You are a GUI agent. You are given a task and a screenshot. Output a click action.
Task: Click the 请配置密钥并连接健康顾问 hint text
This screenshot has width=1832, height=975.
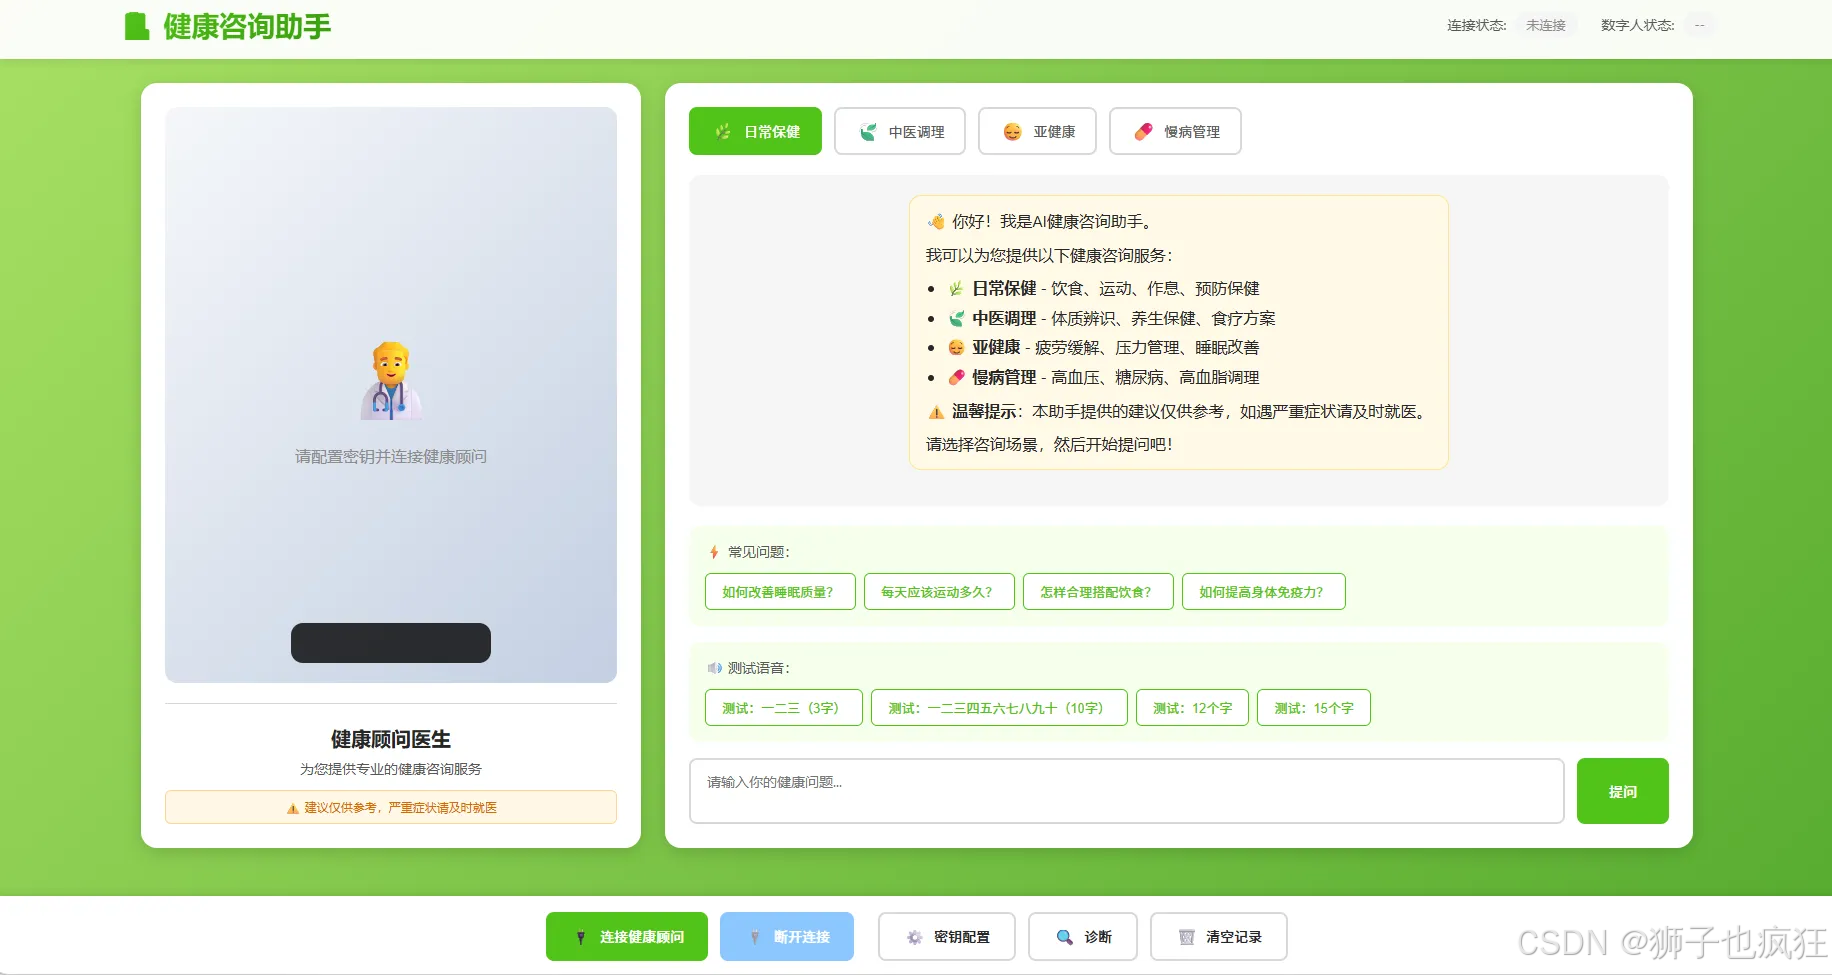coord(391,456)
